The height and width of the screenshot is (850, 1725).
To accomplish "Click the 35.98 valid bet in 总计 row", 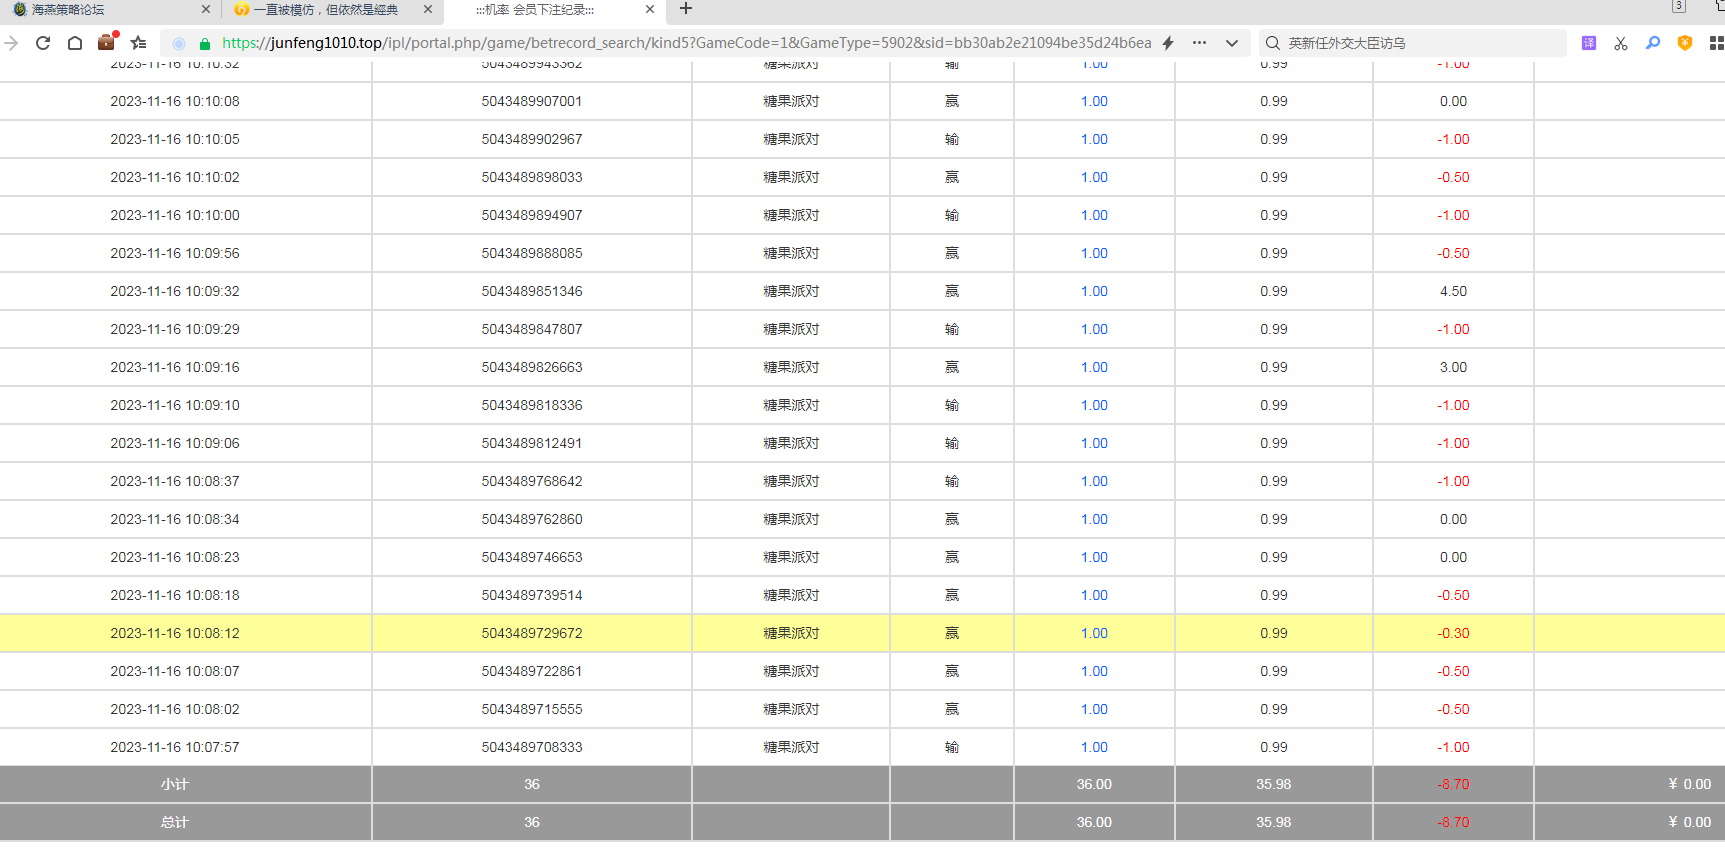I will [x=1274, y=822].
